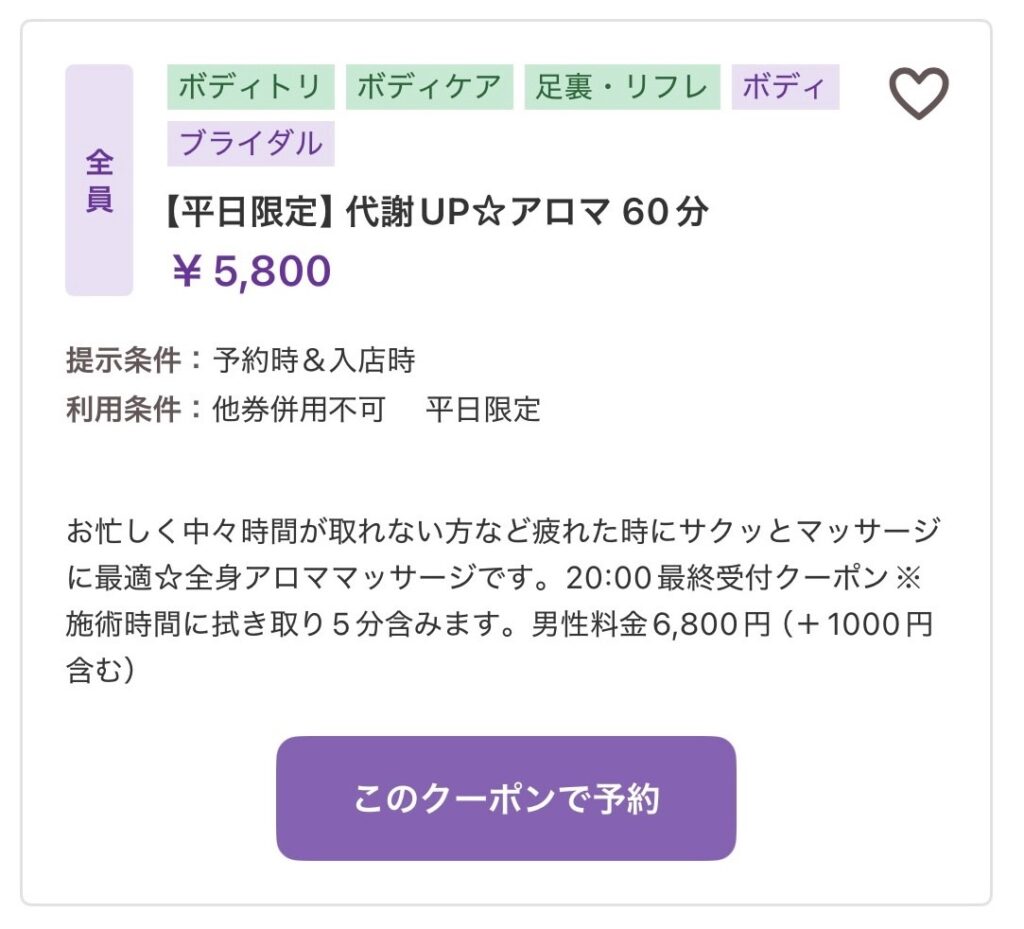Select the ボディケア tag

tap(429, 87)
